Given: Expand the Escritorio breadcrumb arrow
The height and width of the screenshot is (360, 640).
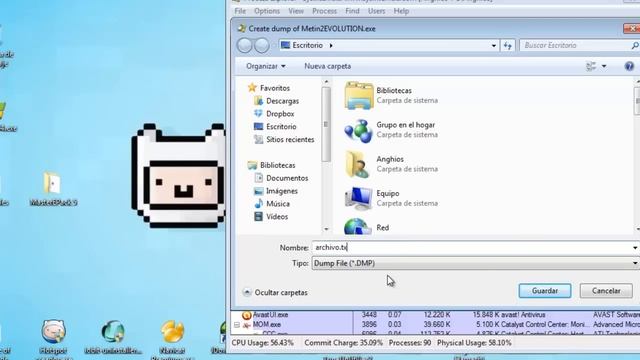Looking at the screenshot, I should pyautogui.click(x=331, y=45).
